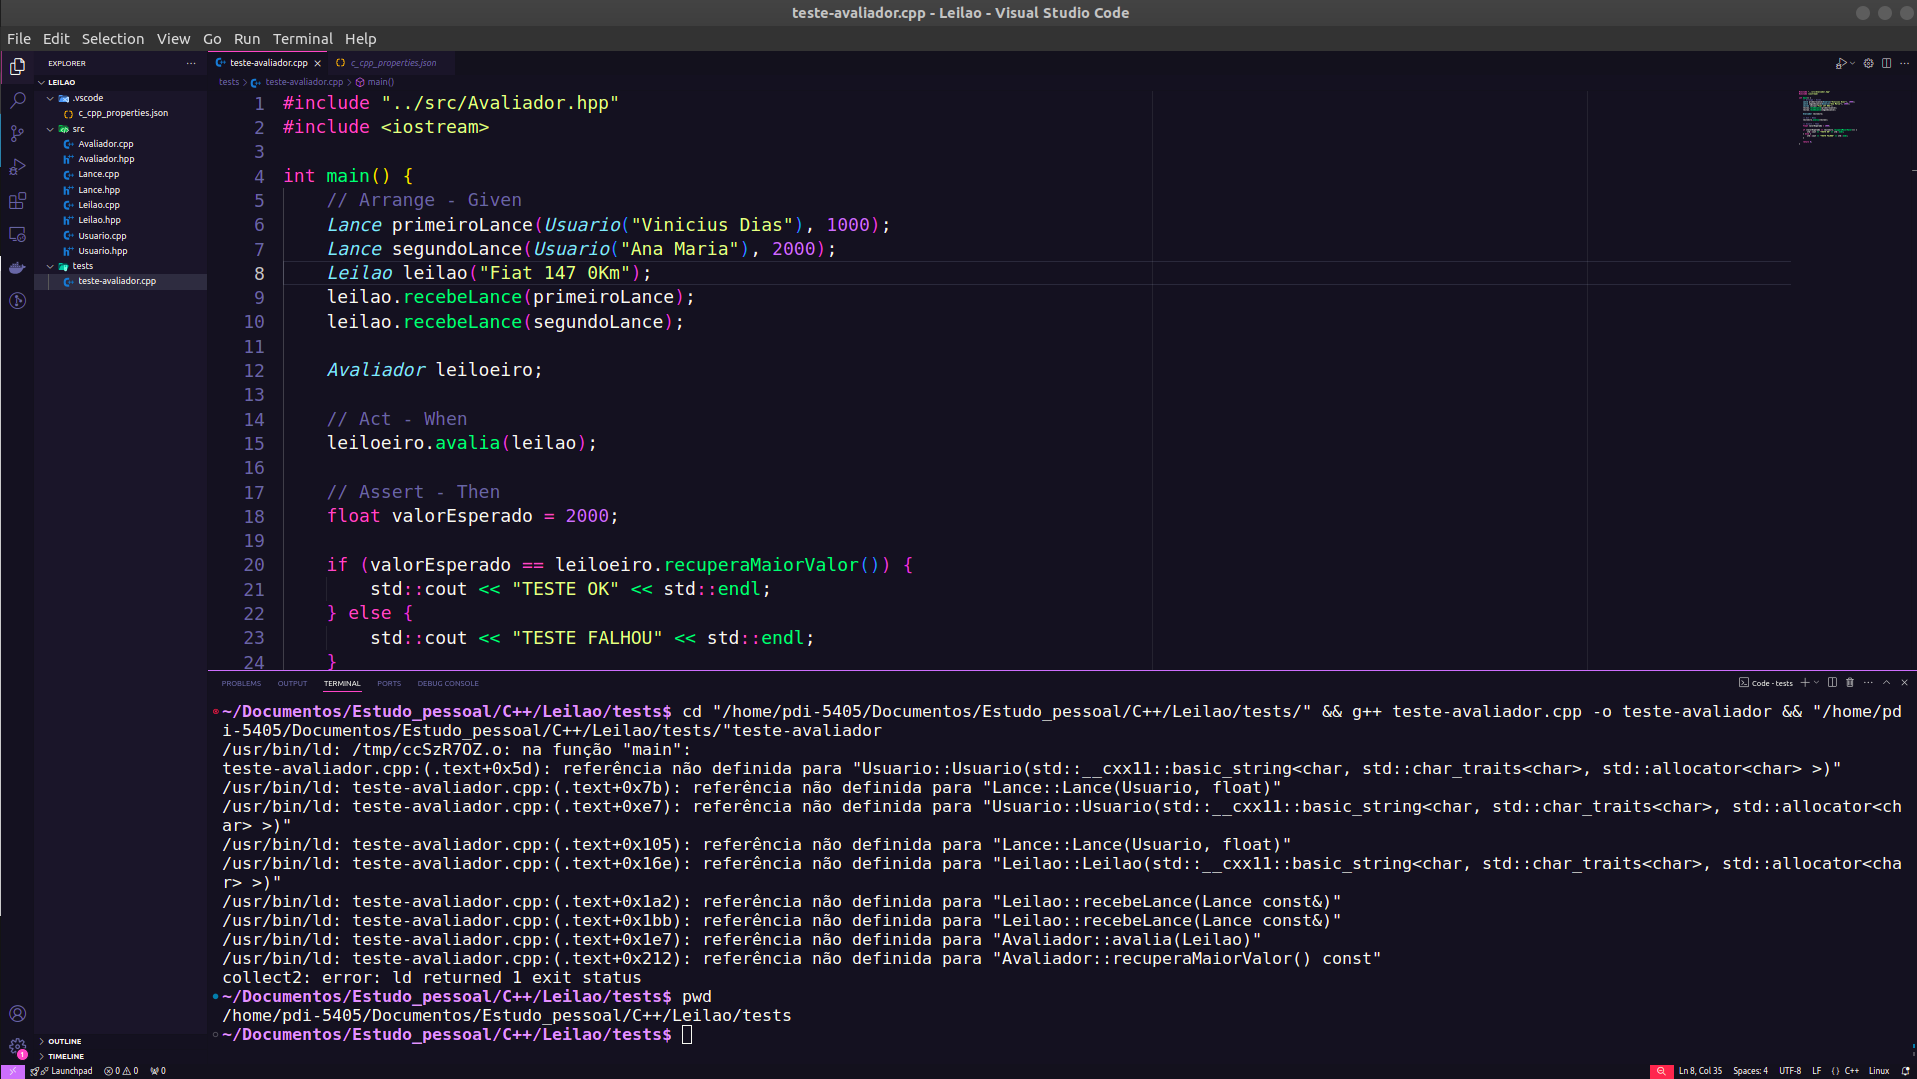1917x1079 pixels.
Task: Open Avaliador.hpp in the explorer
Action: click(106, 159)
